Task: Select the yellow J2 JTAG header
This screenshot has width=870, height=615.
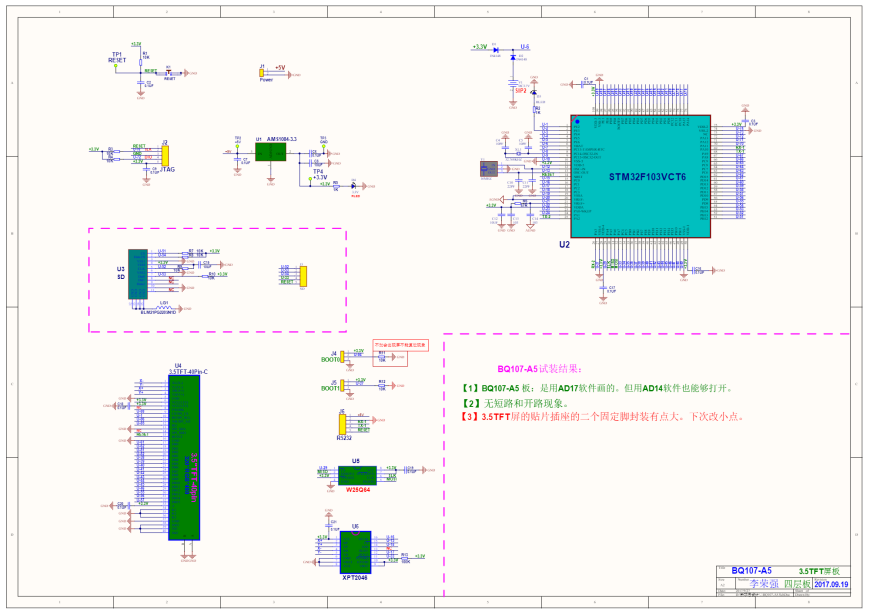Action: [165, 156]
